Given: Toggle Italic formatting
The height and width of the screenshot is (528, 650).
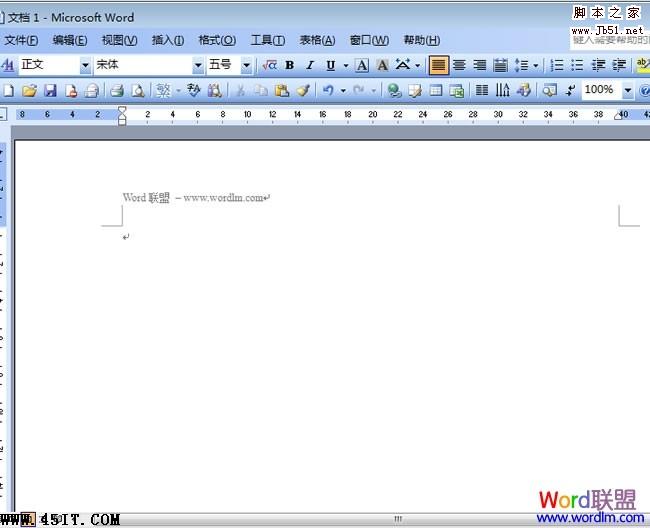Looking at the screenshot, I should coord(310,65).
